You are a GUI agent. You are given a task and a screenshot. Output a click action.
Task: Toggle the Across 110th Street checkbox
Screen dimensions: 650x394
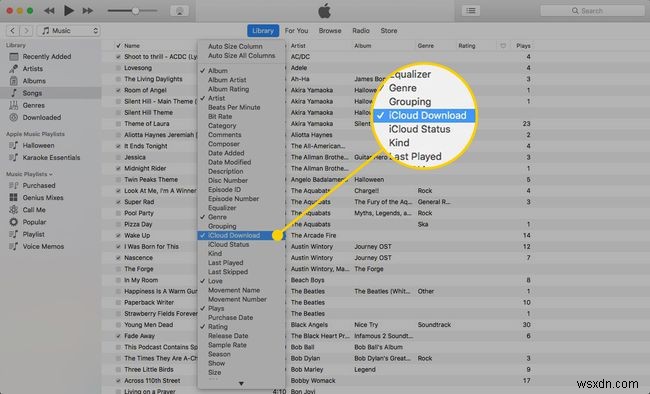click(x=118, y=381)
